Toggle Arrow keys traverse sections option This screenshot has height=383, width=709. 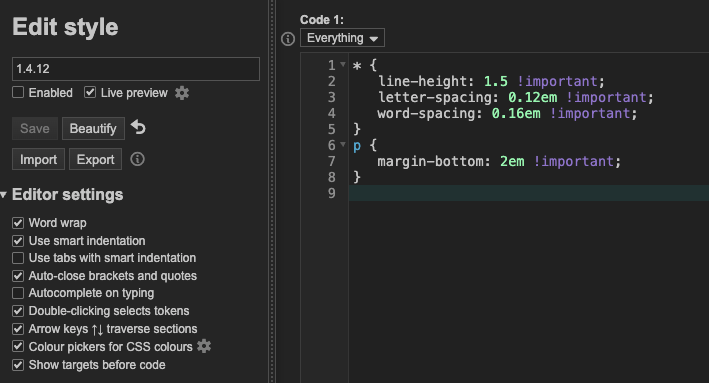[x=18, y=329]
